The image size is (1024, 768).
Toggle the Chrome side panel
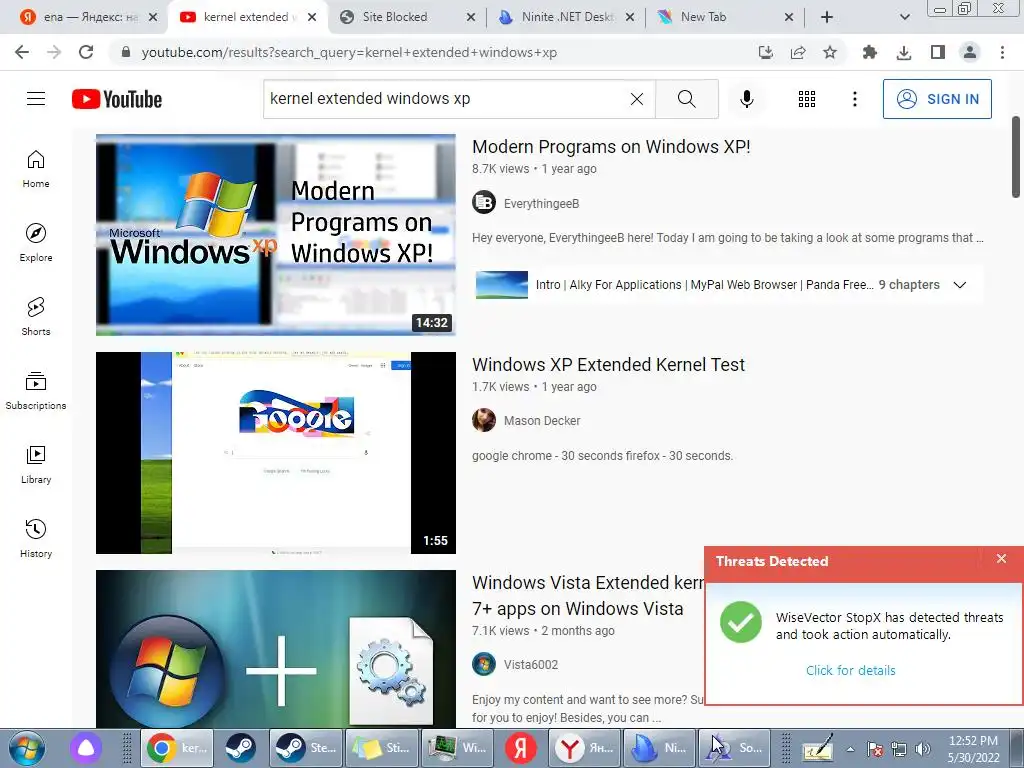click(x=938, y=52)
